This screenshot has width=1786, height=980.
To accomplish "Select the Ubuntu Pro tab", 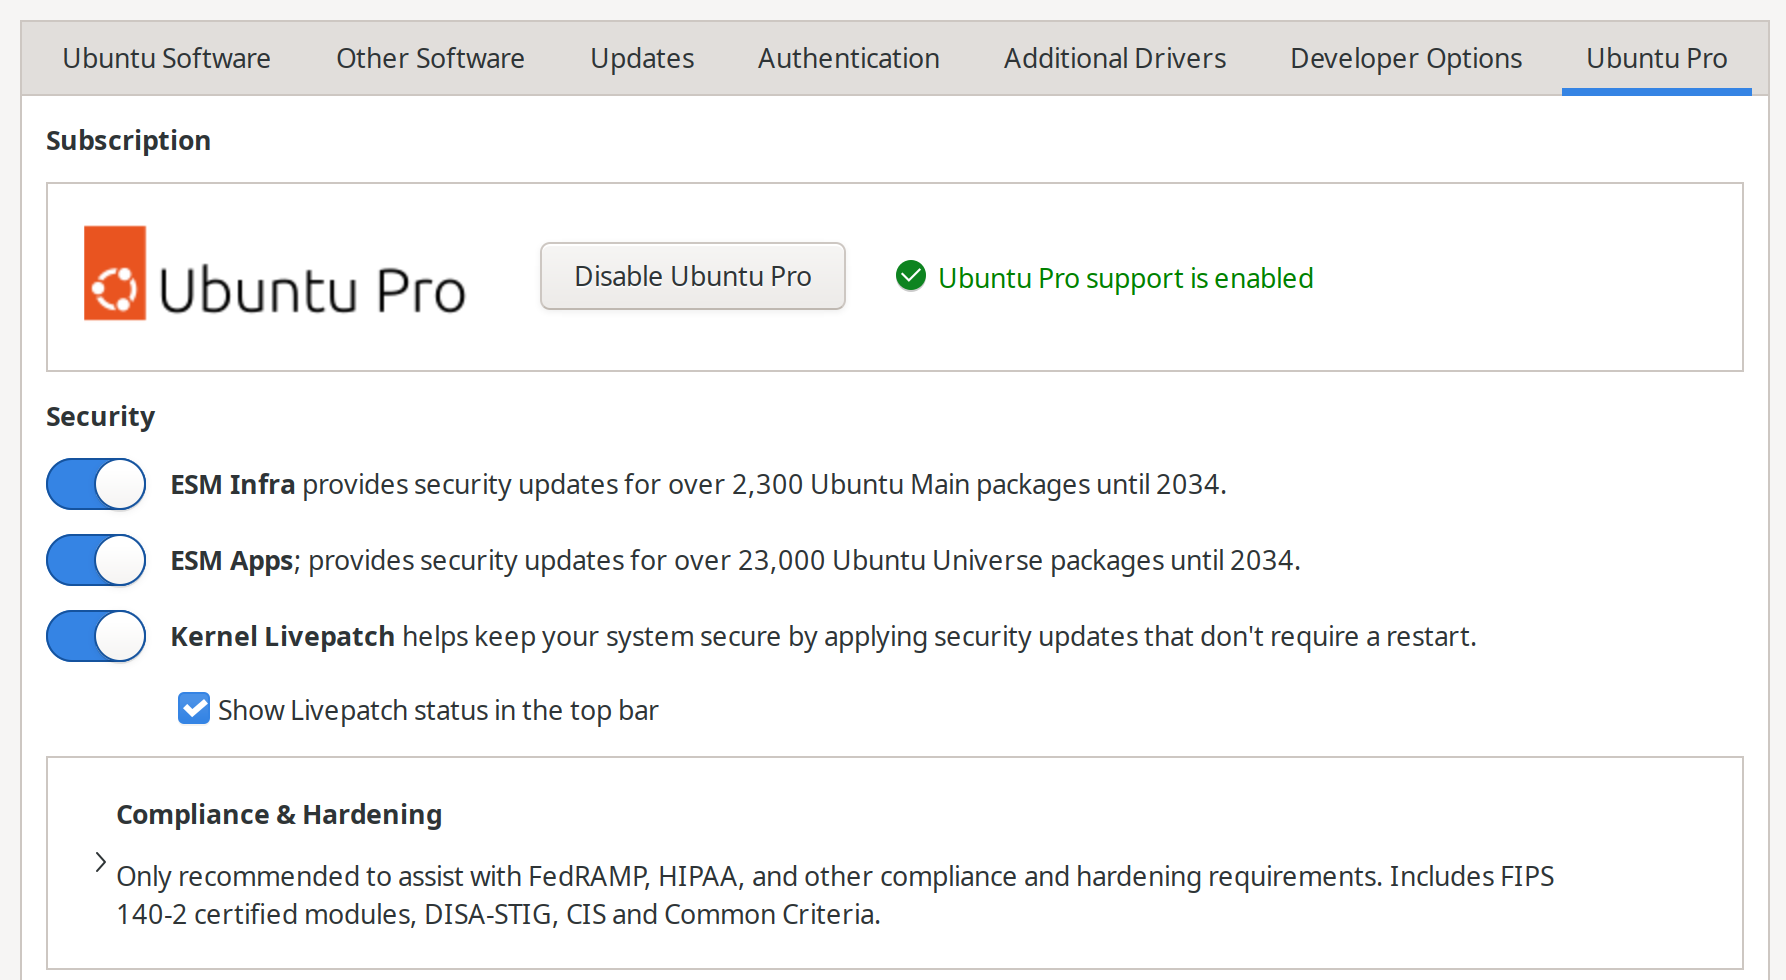I will (1657, 58).
